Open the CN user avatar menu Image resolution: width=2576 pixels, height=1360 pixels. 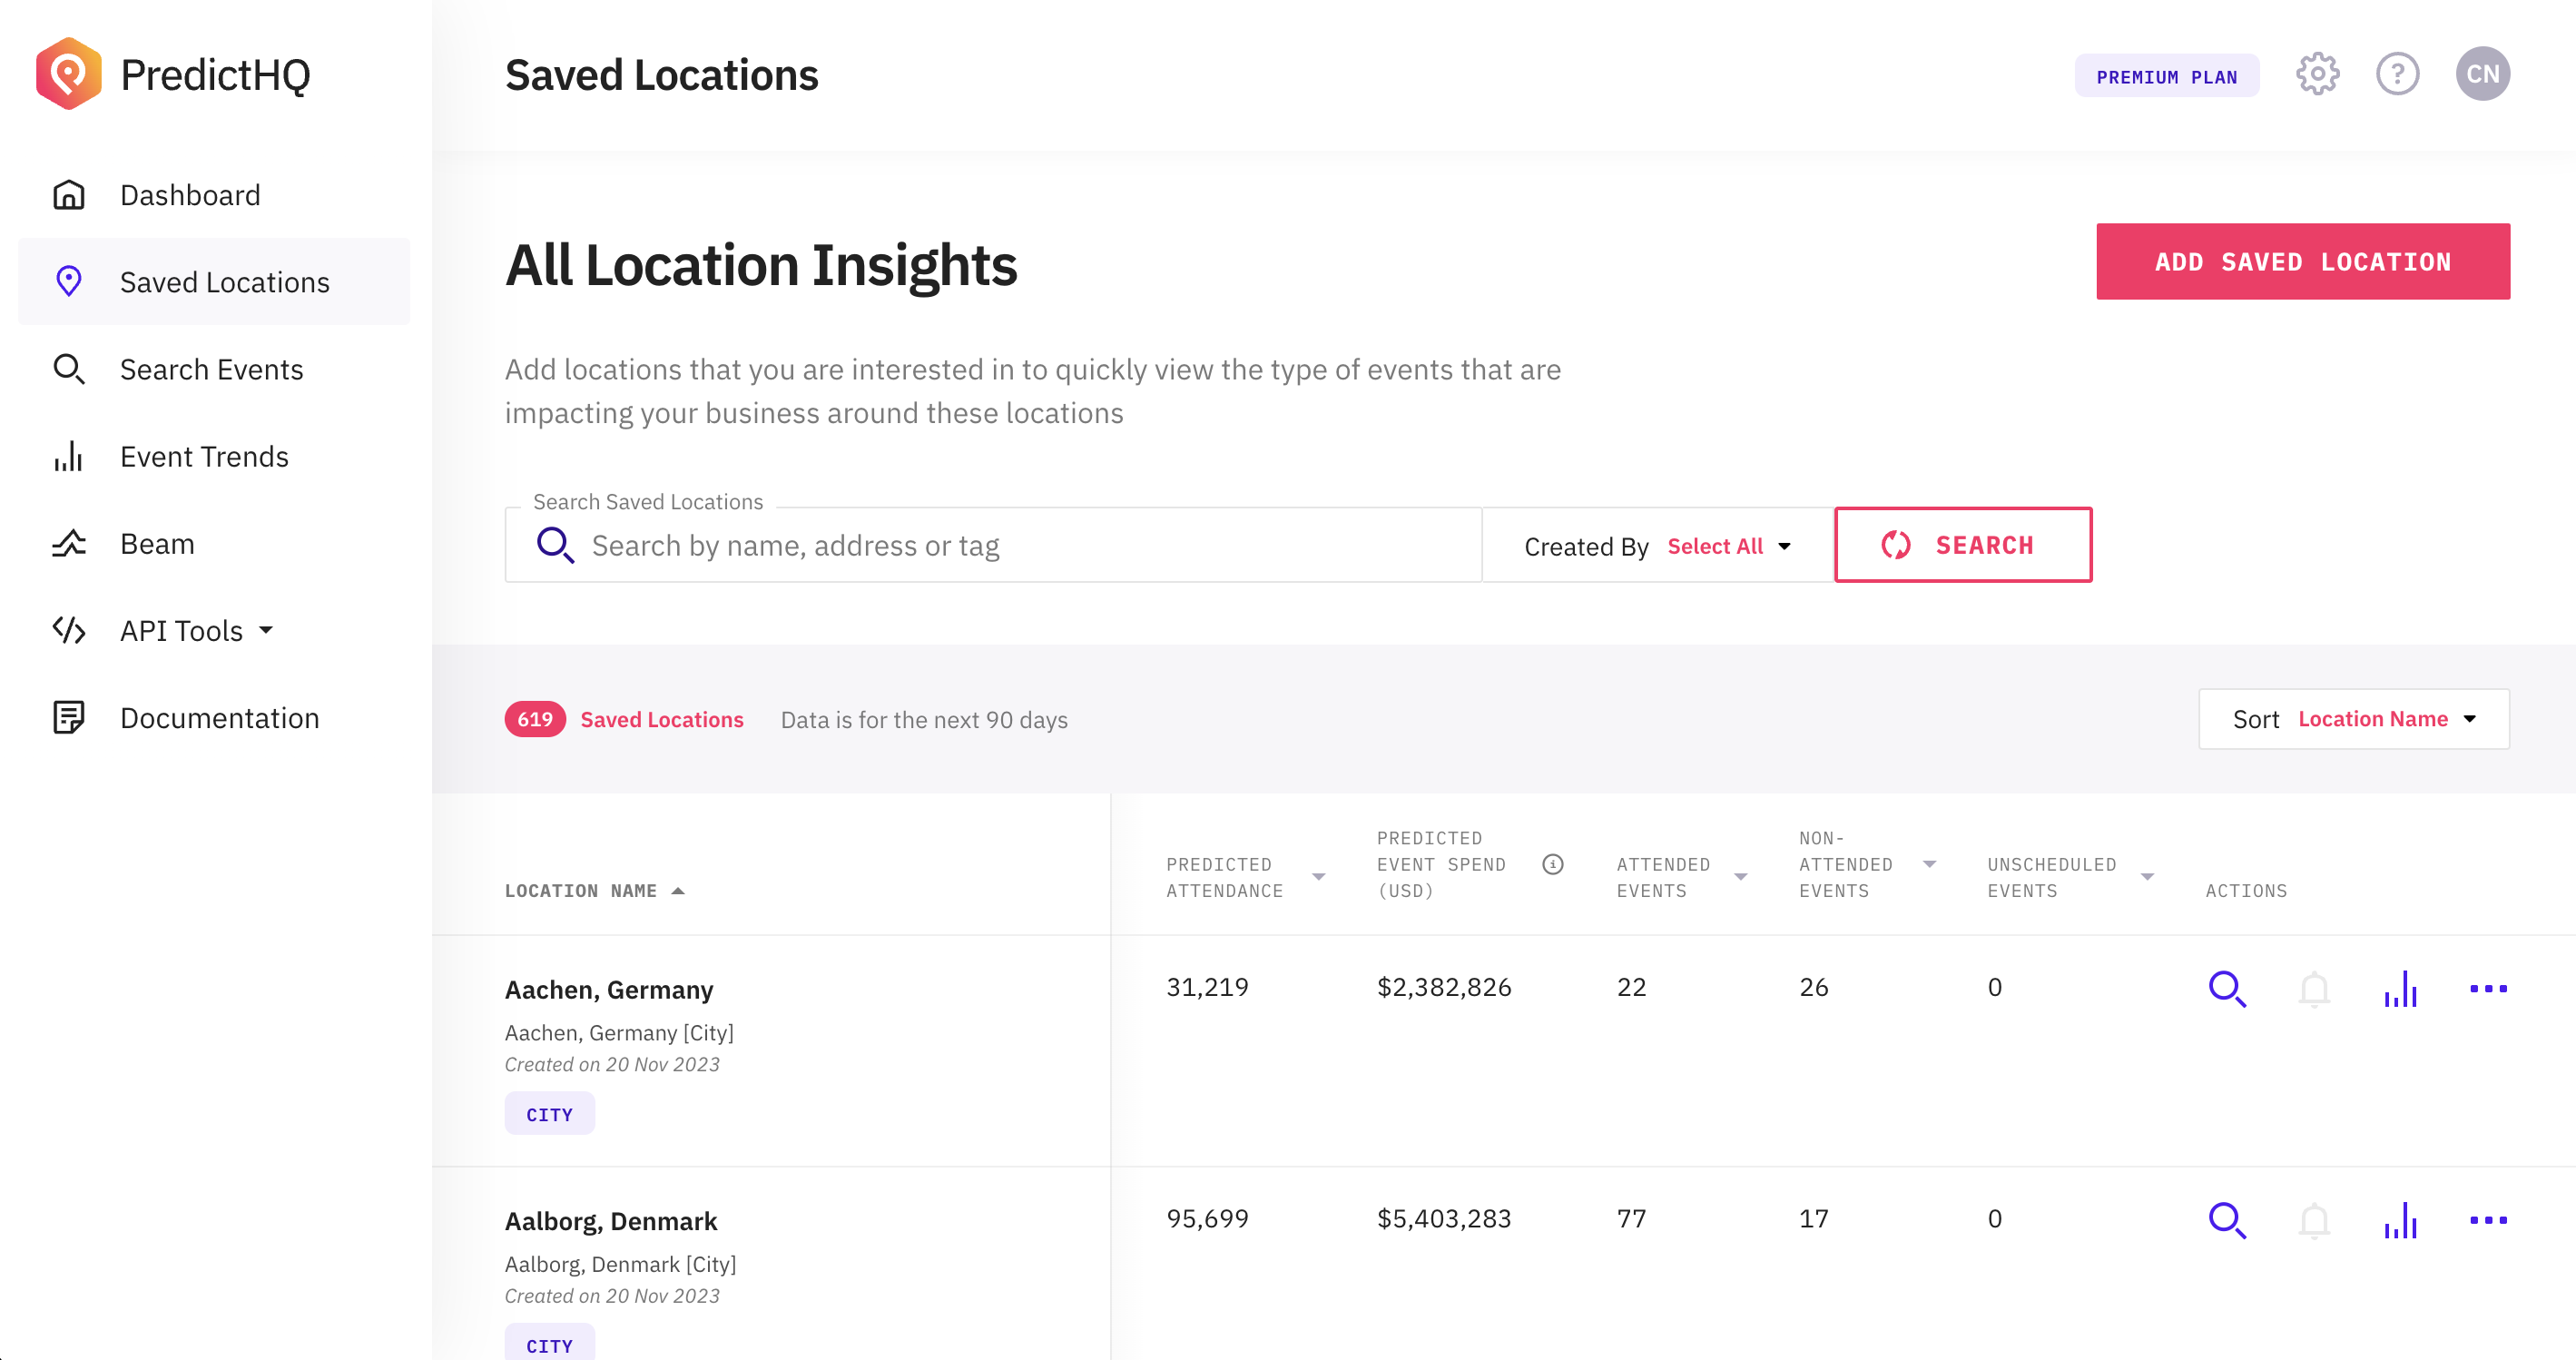pyautogui.click(x=2482, y=74)
